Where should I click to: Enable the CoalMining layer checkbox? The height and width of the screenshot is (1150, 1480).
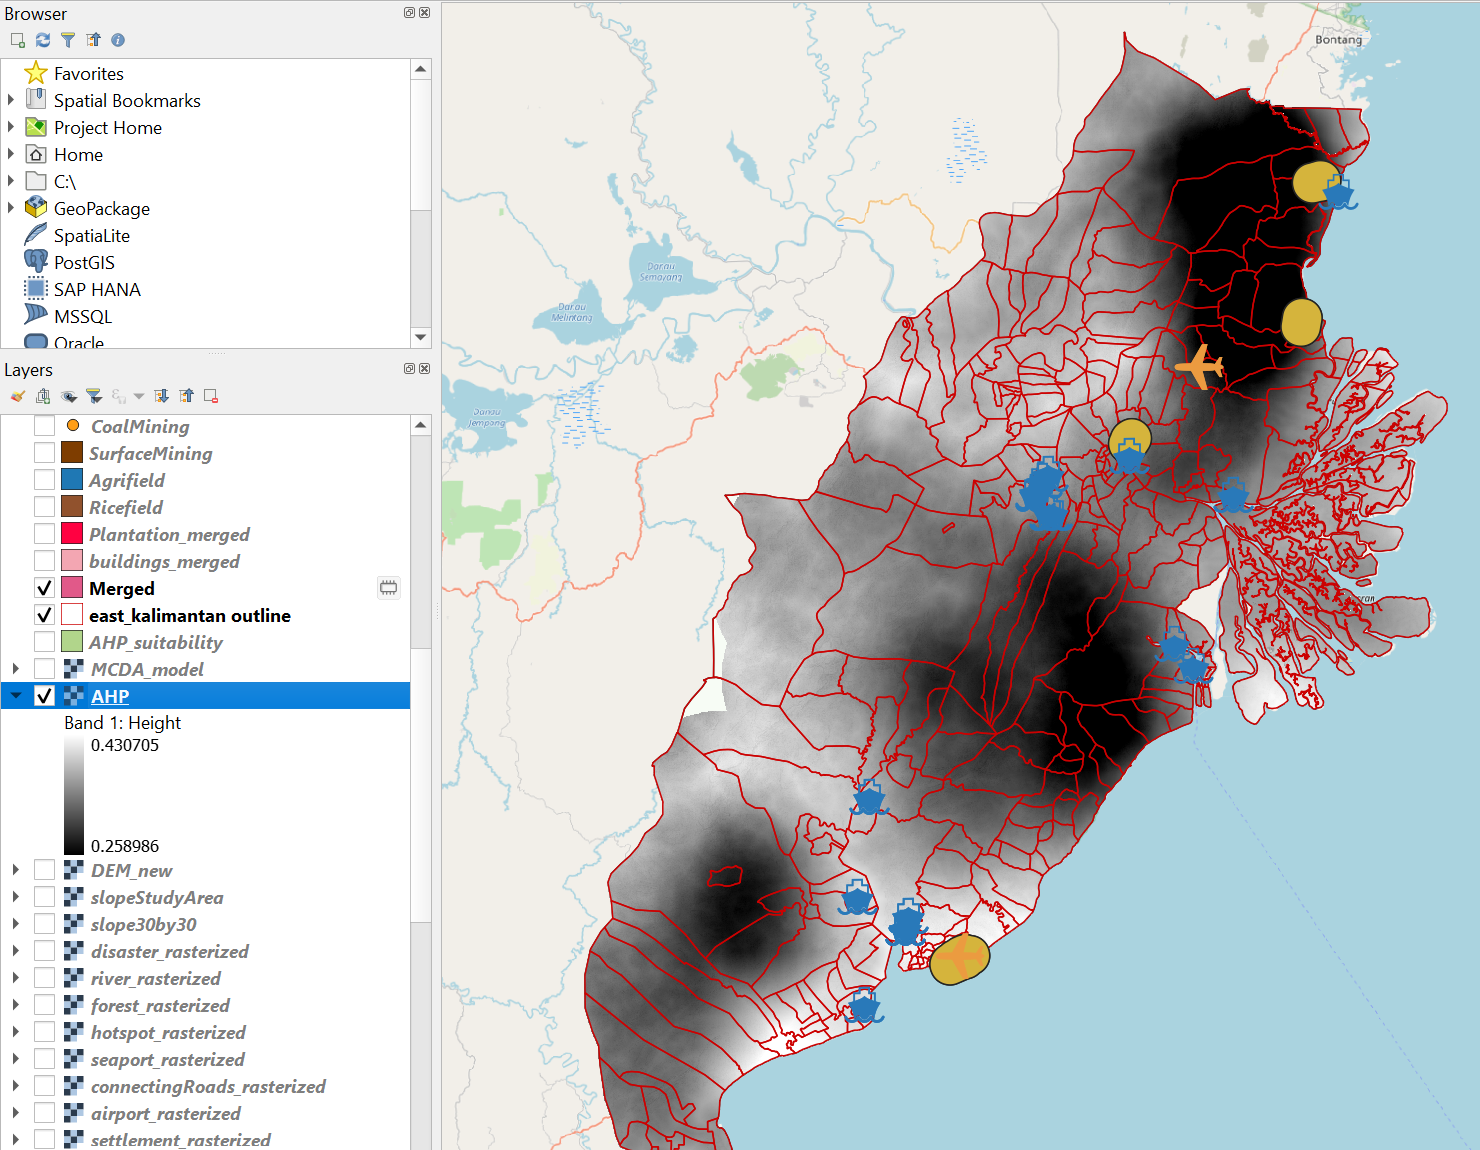click(44, 426)
